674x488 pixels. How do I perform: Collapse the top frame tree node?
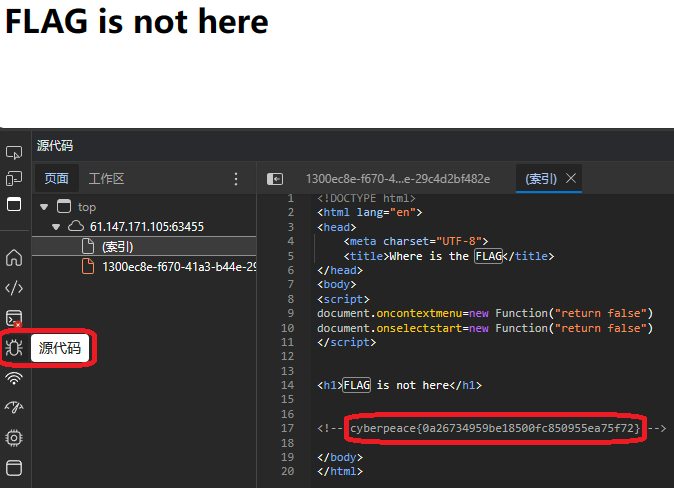(x=44, y=207)
